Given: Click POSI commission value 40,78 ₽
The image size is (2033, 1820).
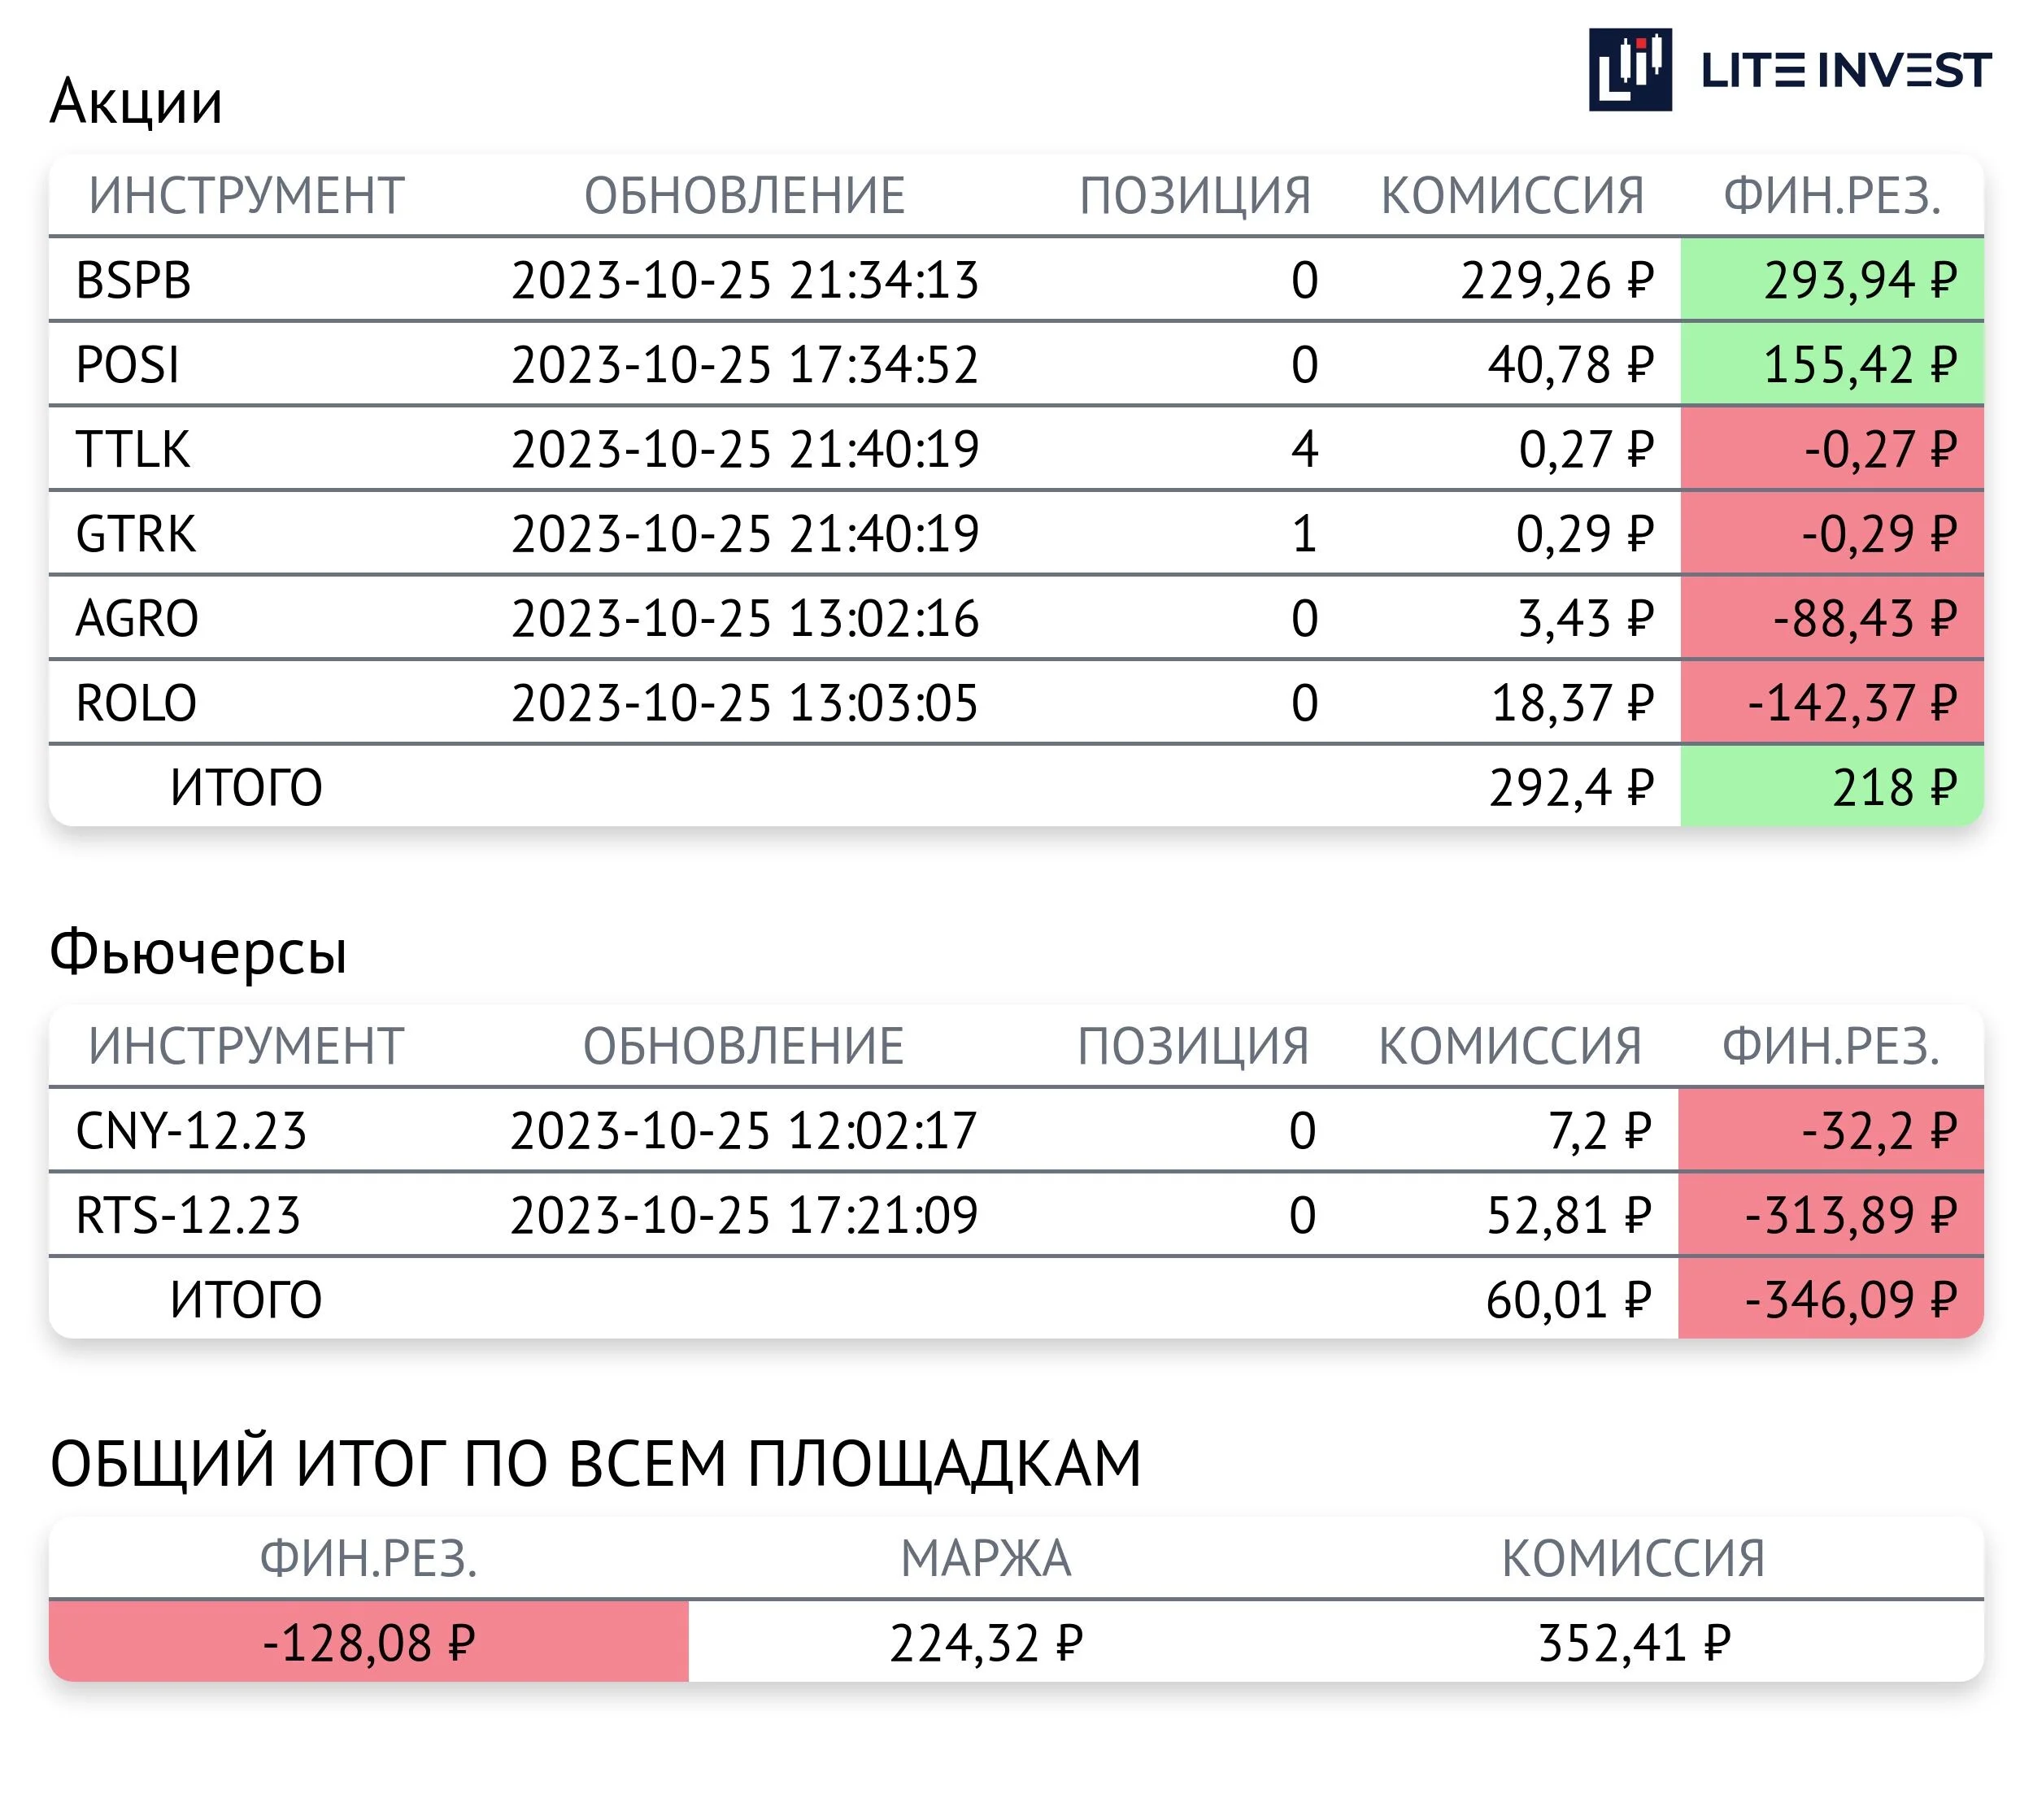Looking at the screenshot, I should coord(1571,365).
